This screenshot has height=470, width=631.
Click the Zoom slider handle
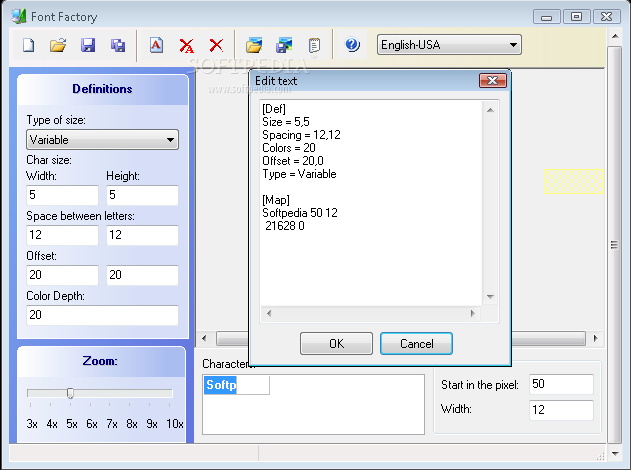pos(70,393)
